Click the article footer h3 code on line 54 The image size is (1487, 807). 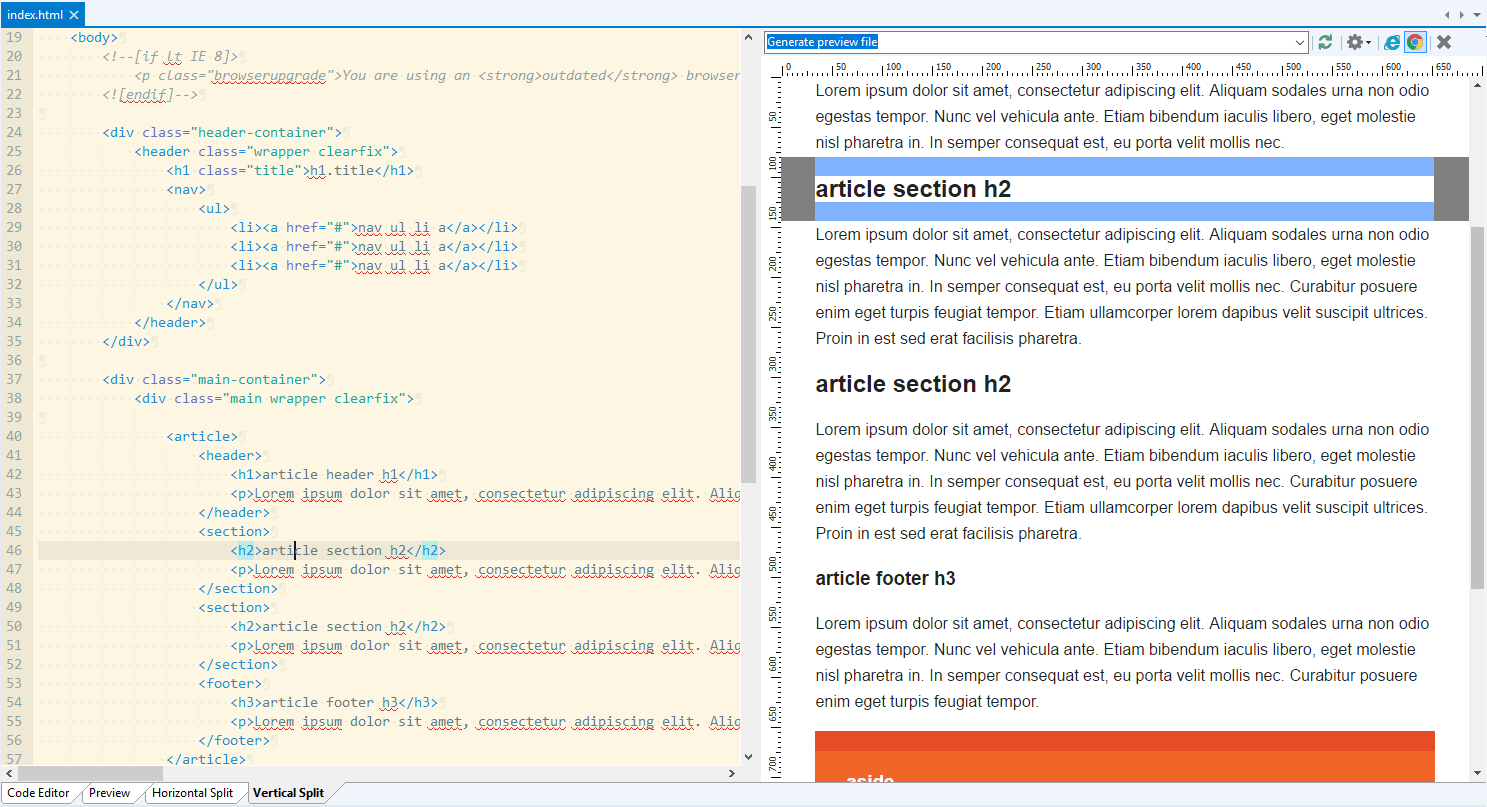(x=334, y=702)
